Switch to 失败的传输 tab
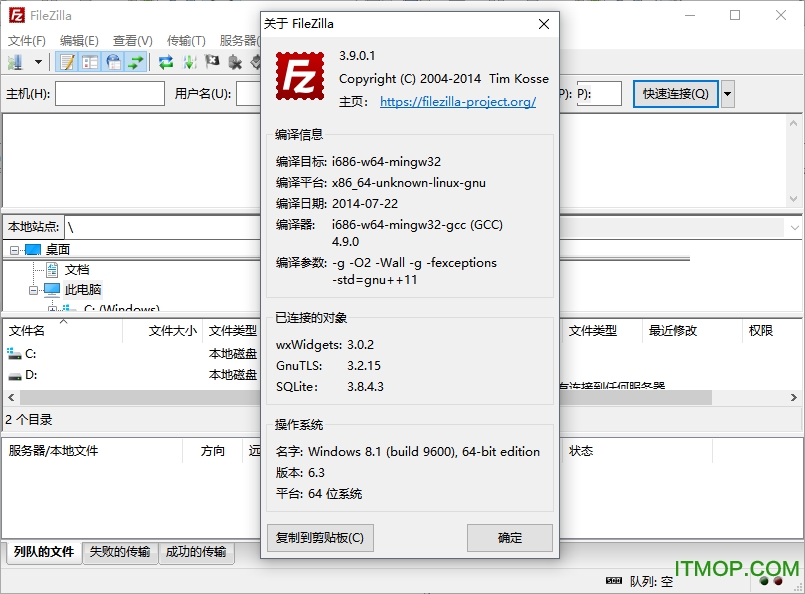Image resolution: width=805 pixels, height=594 pixels. (x=120, y=552)
